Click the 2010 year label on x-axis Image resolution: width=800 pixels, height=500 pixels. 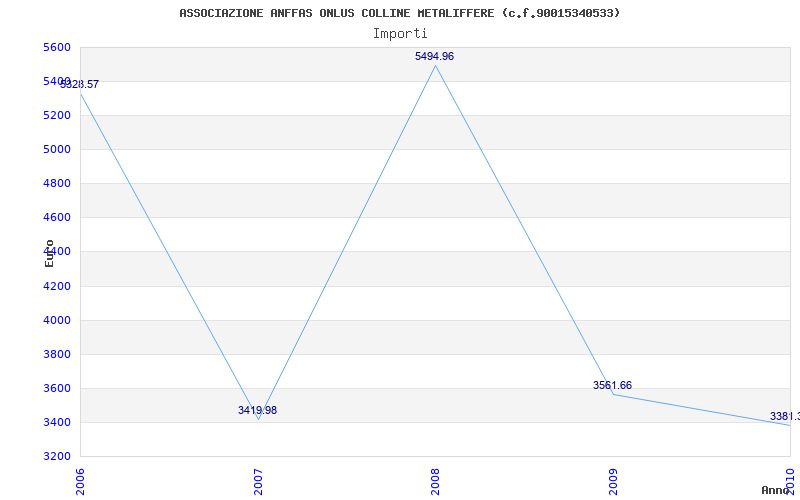pyautogui.click(x=790, y=482)
